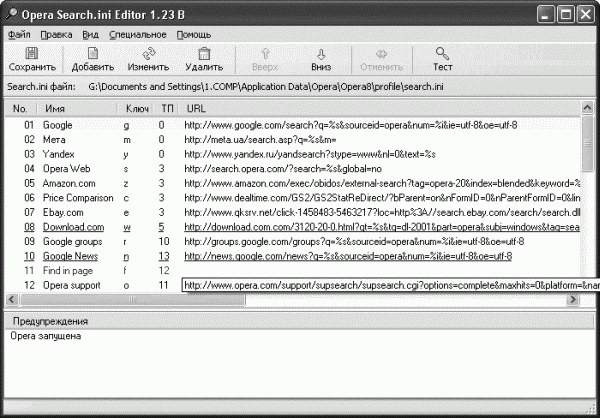This screenshot has height=418, width=600.
Task: Click the Opera запущена warning message
Action: tap(46, 336)
